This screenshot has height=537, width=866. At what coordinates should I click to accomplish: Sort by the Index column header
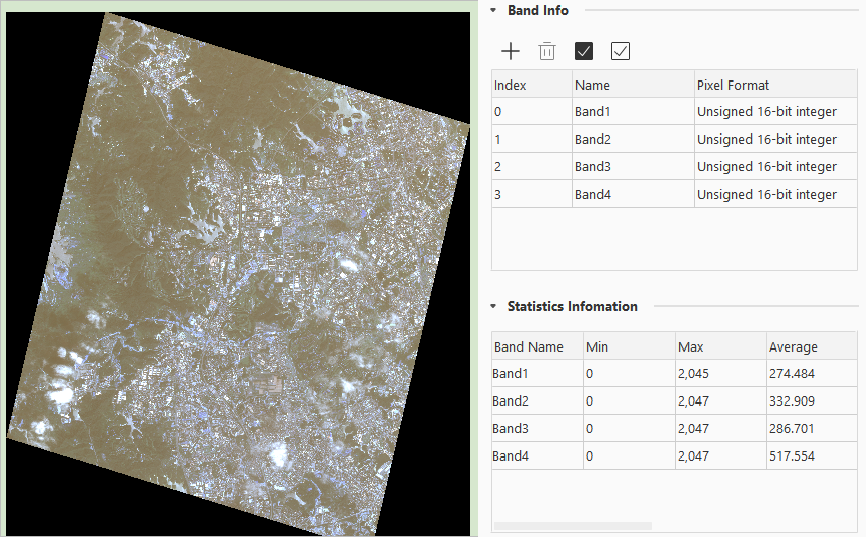[x=531, y=85]
